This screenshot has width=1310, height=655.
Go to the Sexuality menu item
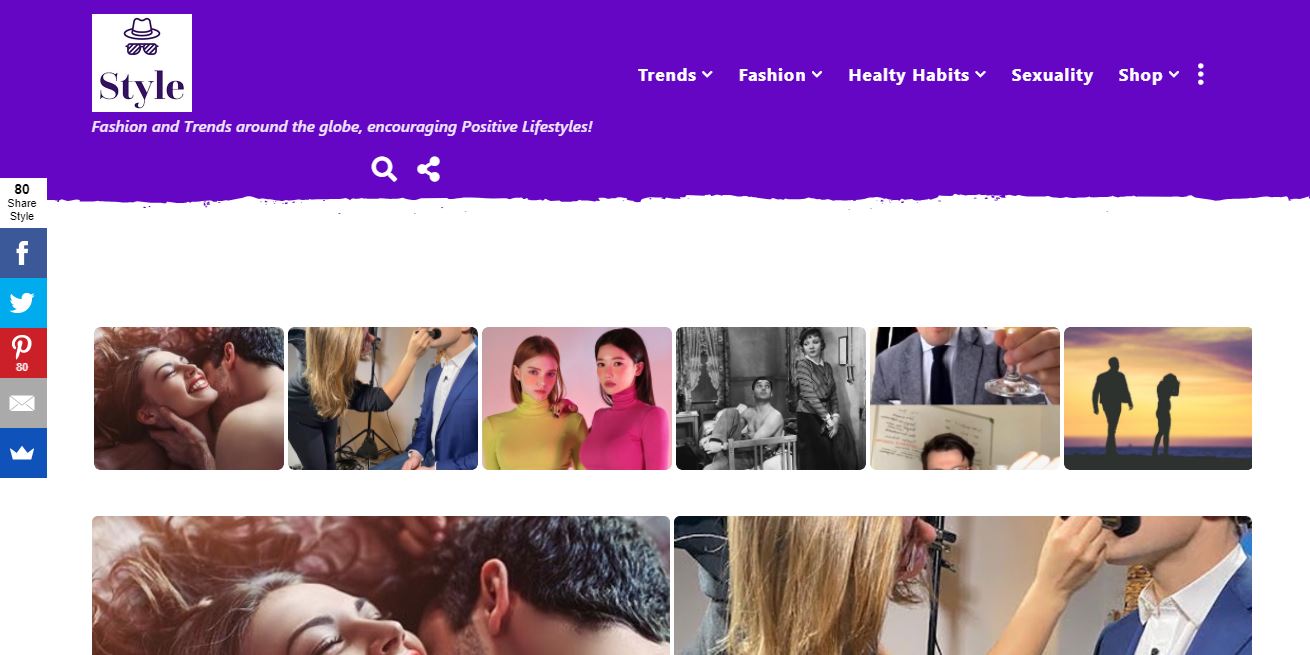click(x=1052, y=75)
